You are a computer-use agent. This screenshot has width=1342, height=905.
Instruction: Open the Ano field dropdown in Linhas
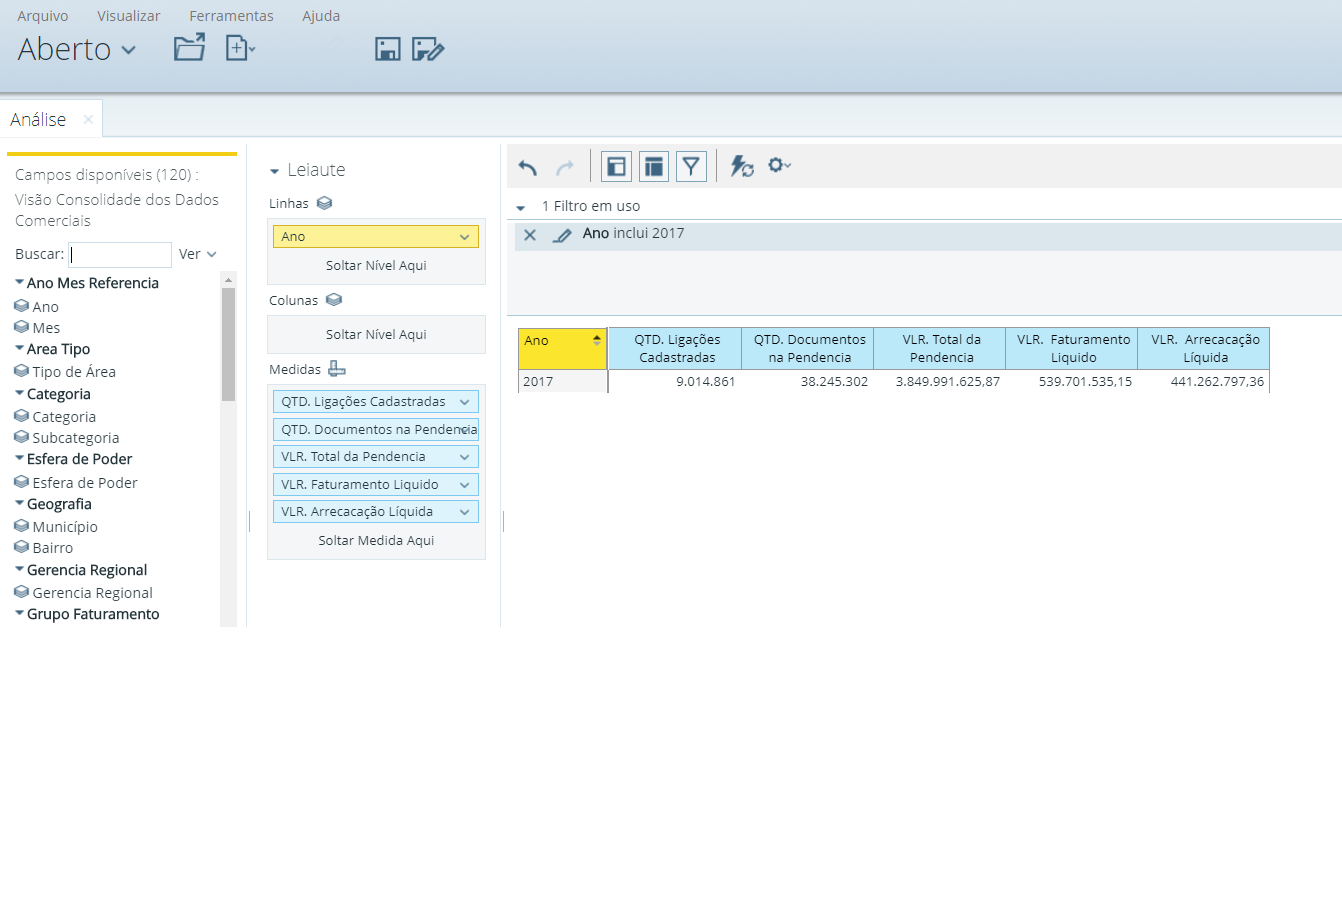point(464,237)
